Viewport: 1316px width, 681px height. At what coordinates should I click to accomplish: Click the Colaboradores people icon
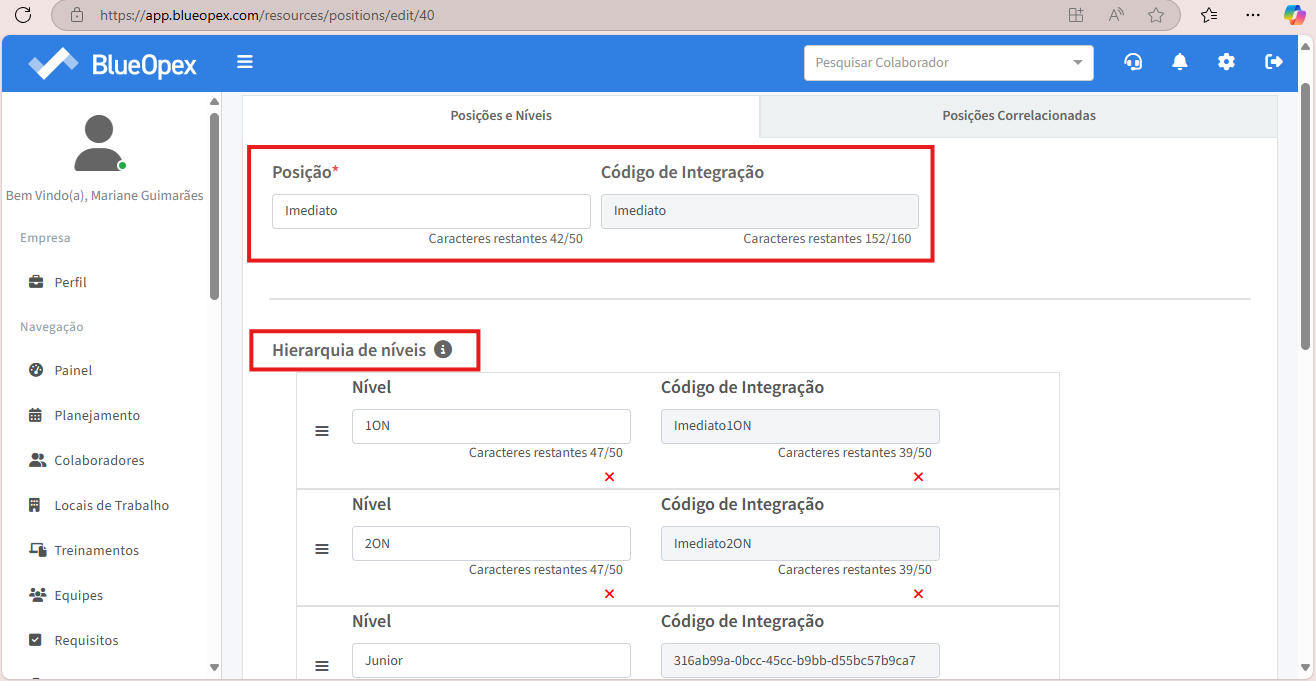click(x=37, y=460)
